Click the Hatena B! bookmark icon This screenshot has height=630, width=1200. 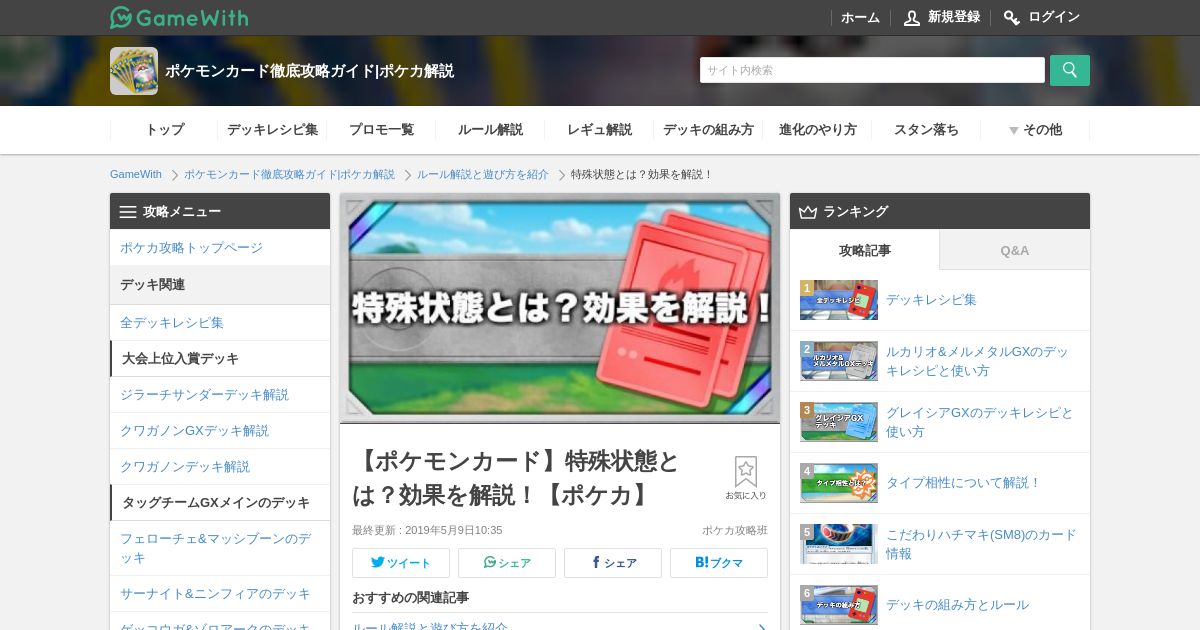click(702, 562)
